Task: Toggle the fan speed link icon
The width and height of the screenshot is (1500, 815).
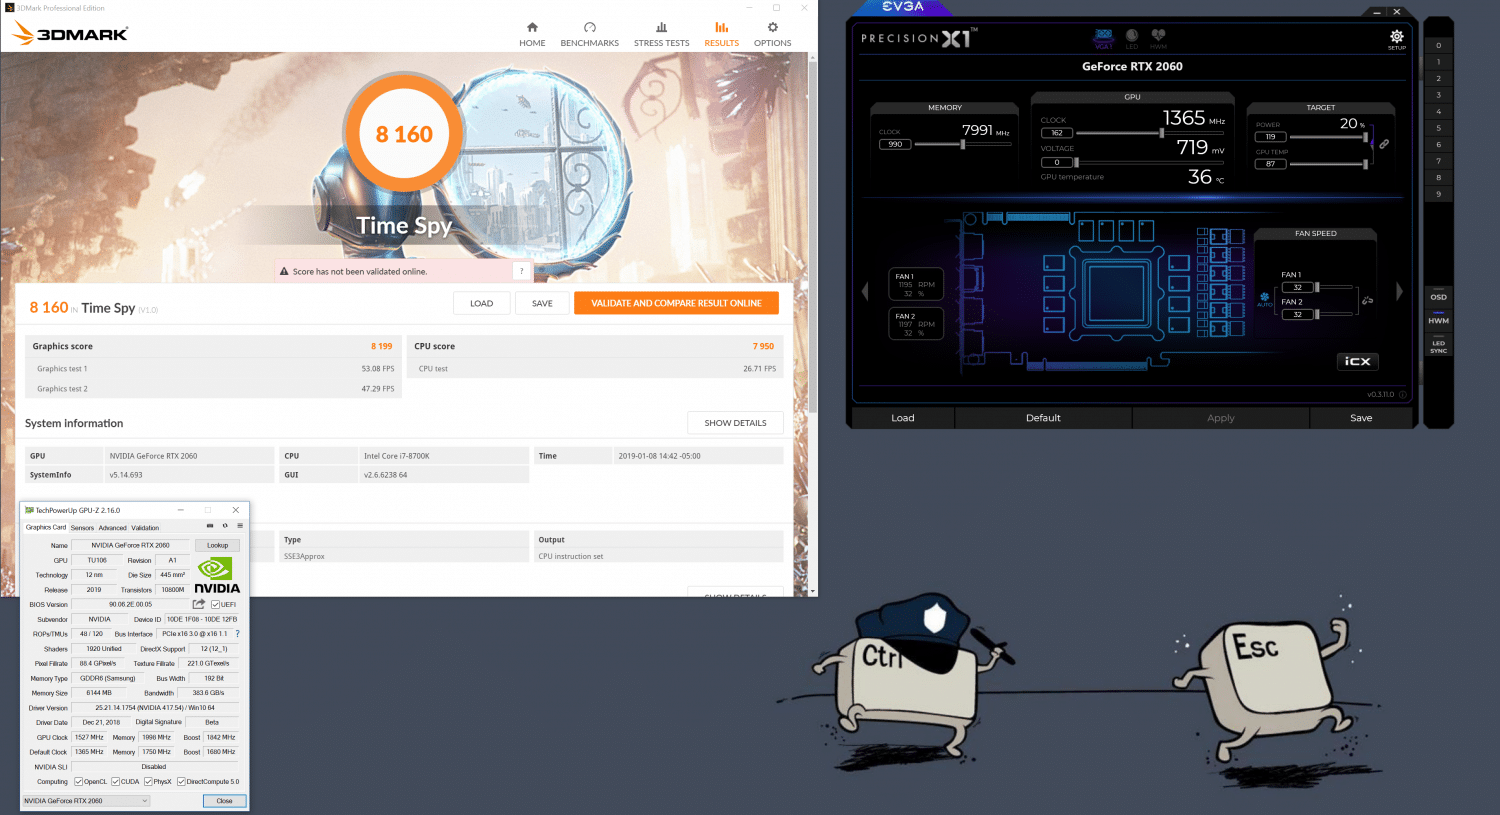Action: tap(1367, 300)
